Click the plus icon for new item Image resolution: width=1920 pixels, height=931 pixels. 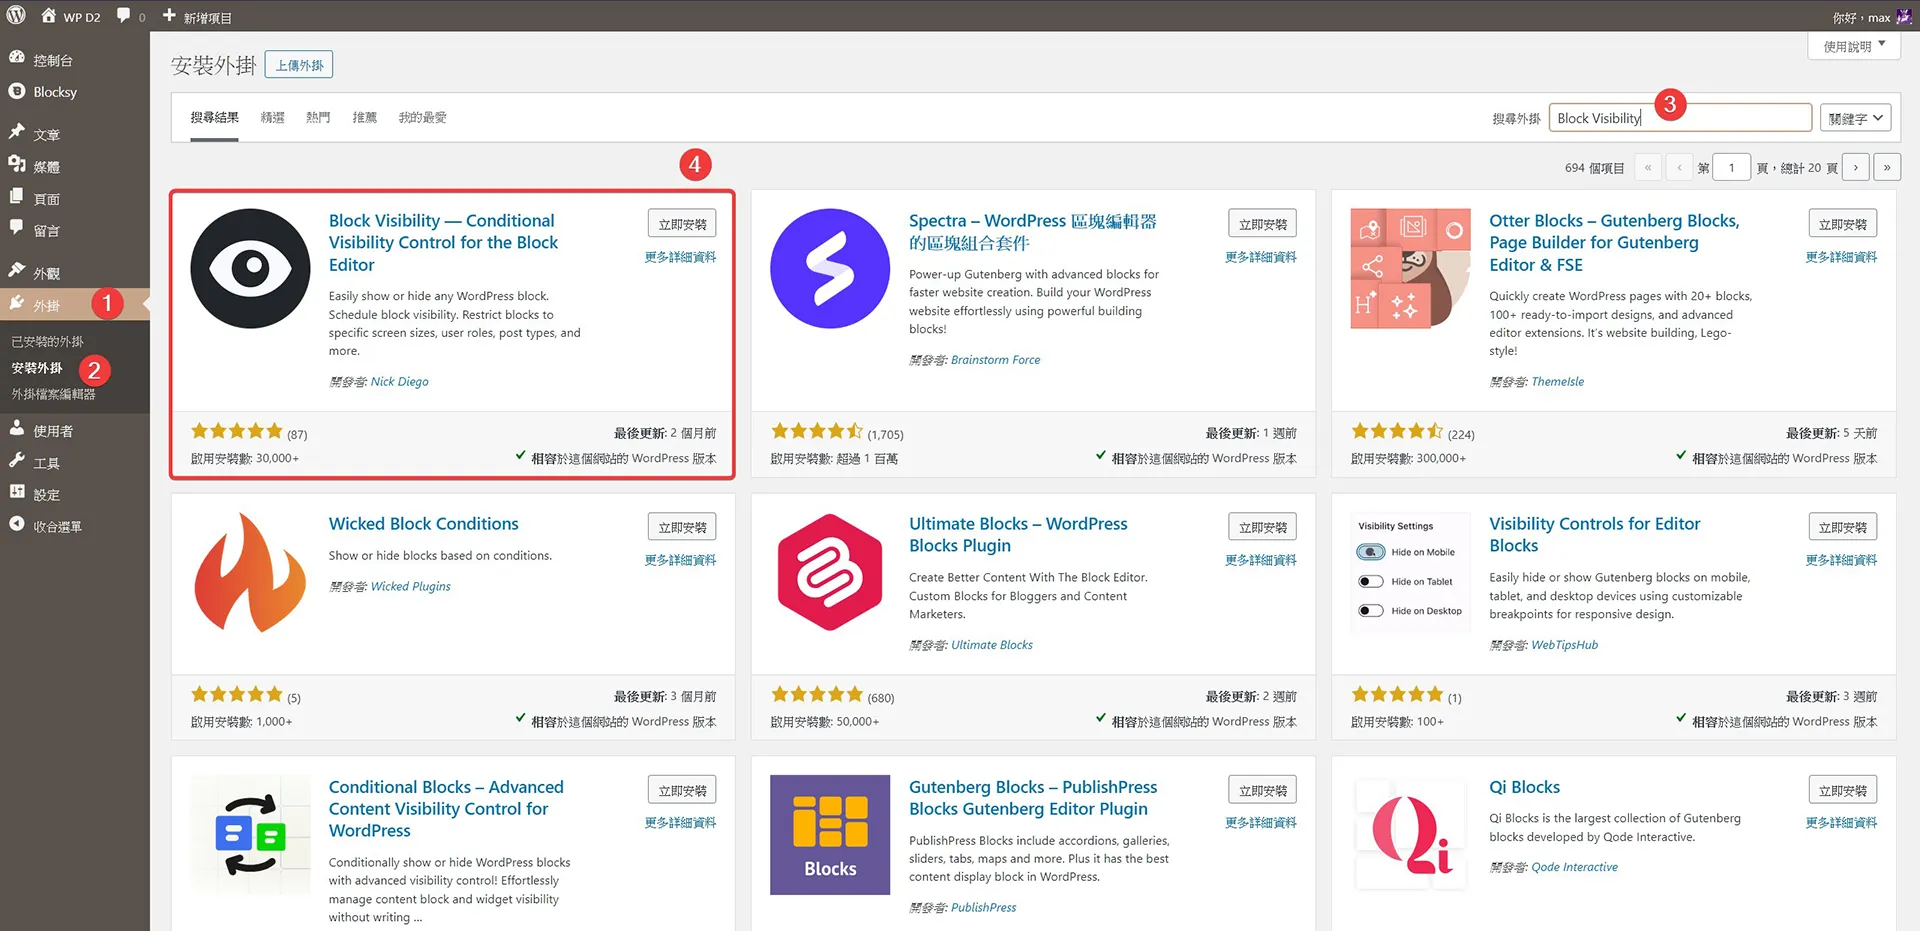pos(169,16)
